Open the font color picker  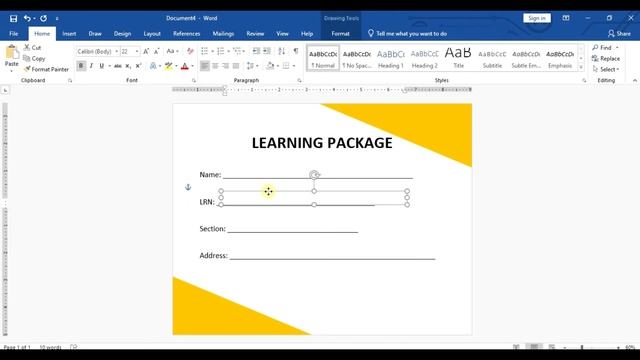pyautogui.click(x=192, y=66)
